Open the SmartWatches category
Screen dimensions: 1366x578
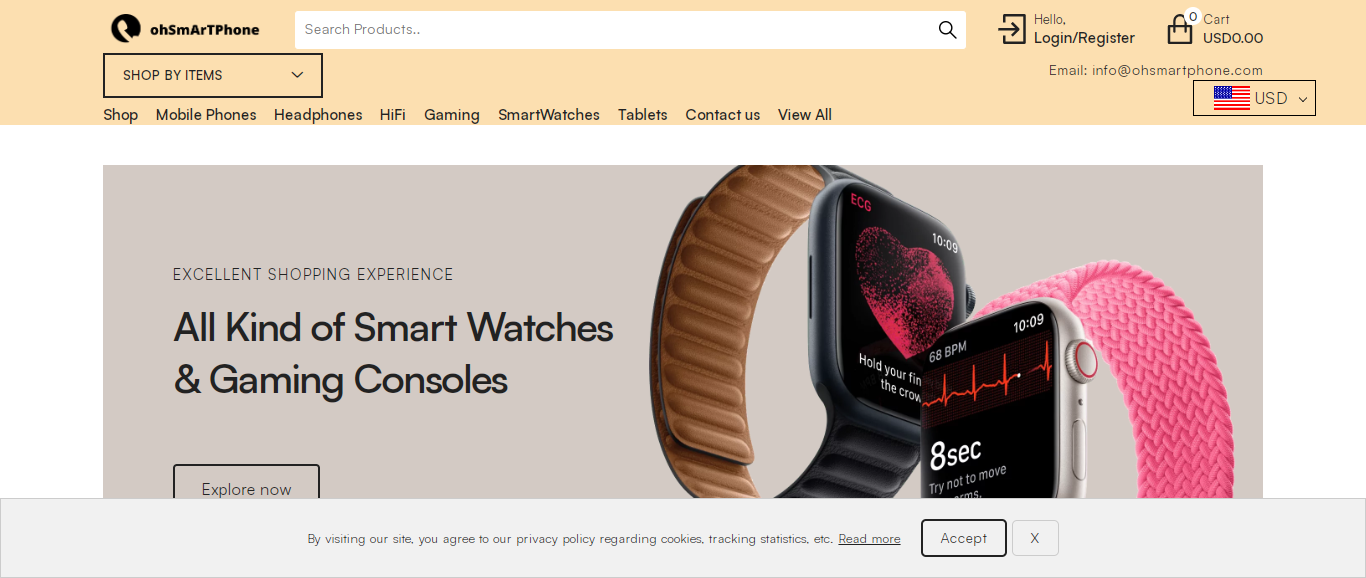pos(549,115)
